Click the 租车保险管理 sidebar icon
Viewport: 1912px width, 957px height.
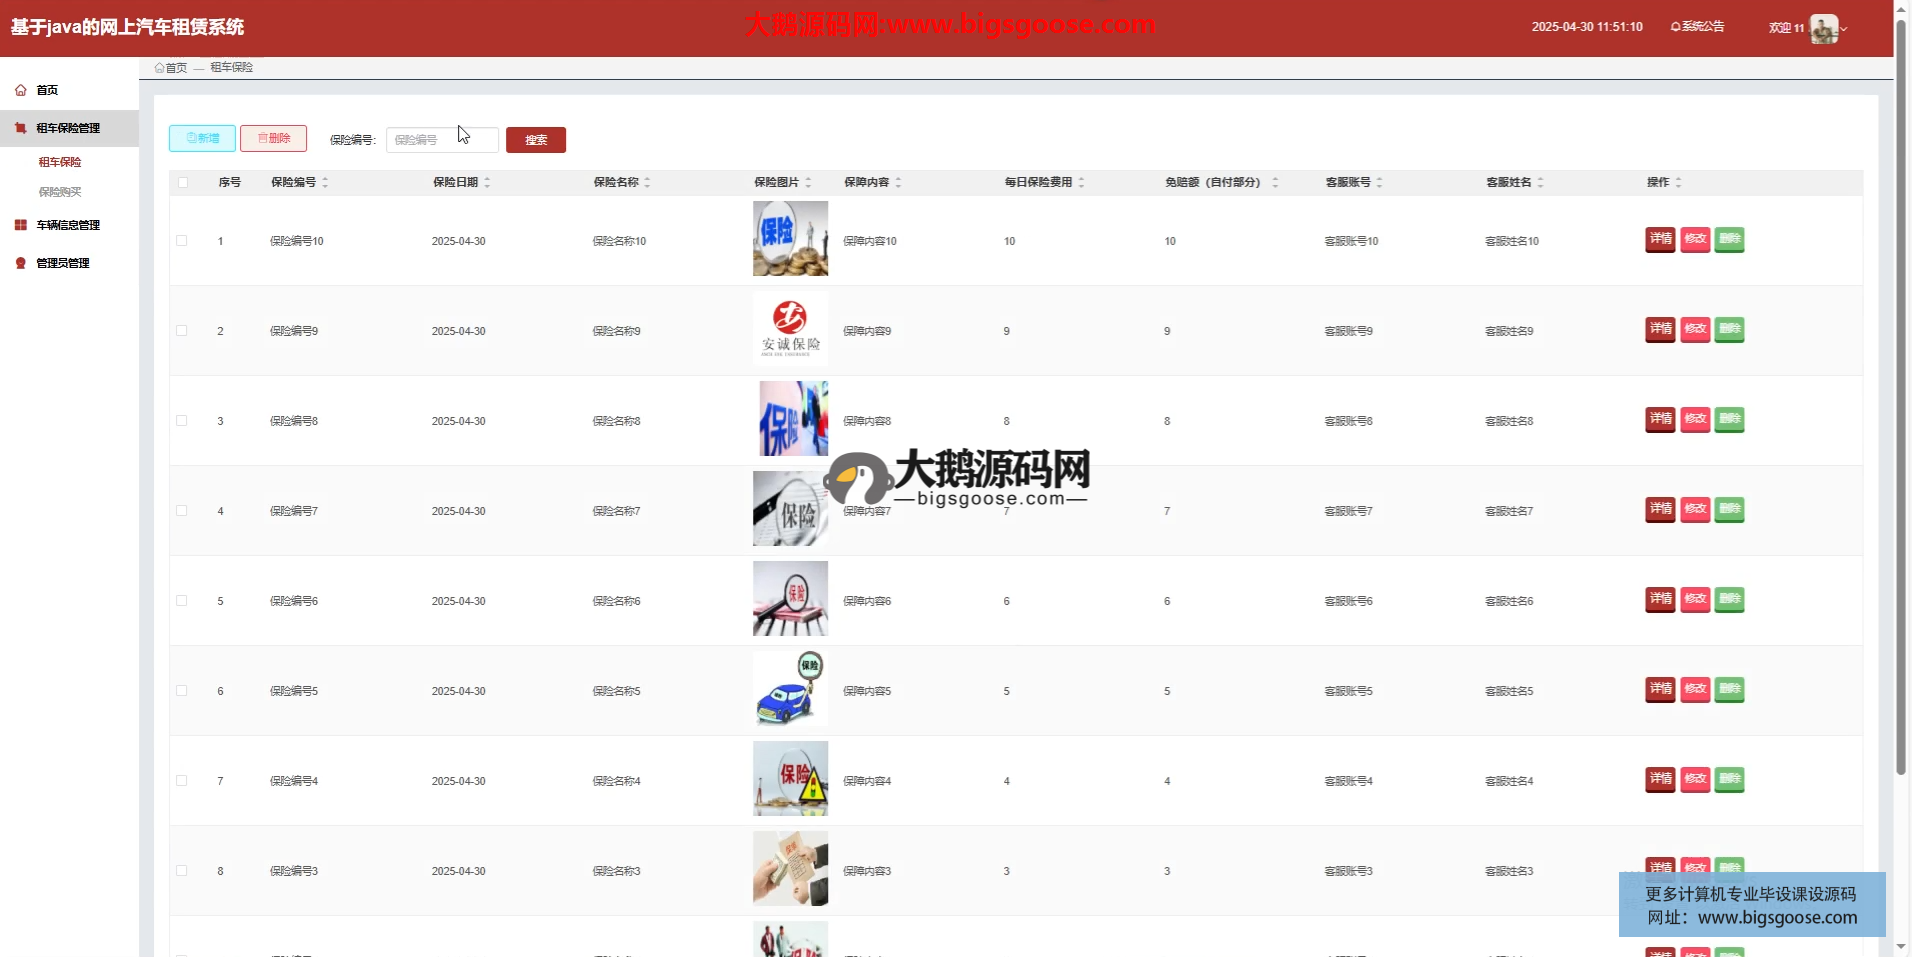[x=20, y=128]
